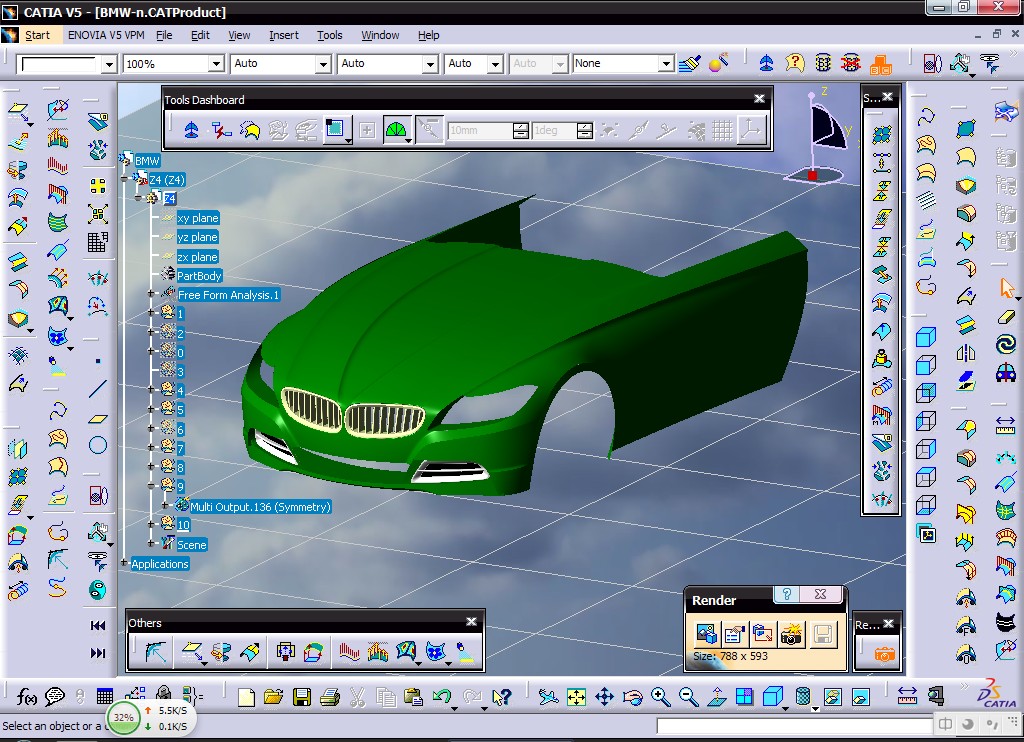Image resolution: width=1024 pixels, height=742 pixels.
Task: Click the question mark button in Render dialog
Action: point(787,594)
